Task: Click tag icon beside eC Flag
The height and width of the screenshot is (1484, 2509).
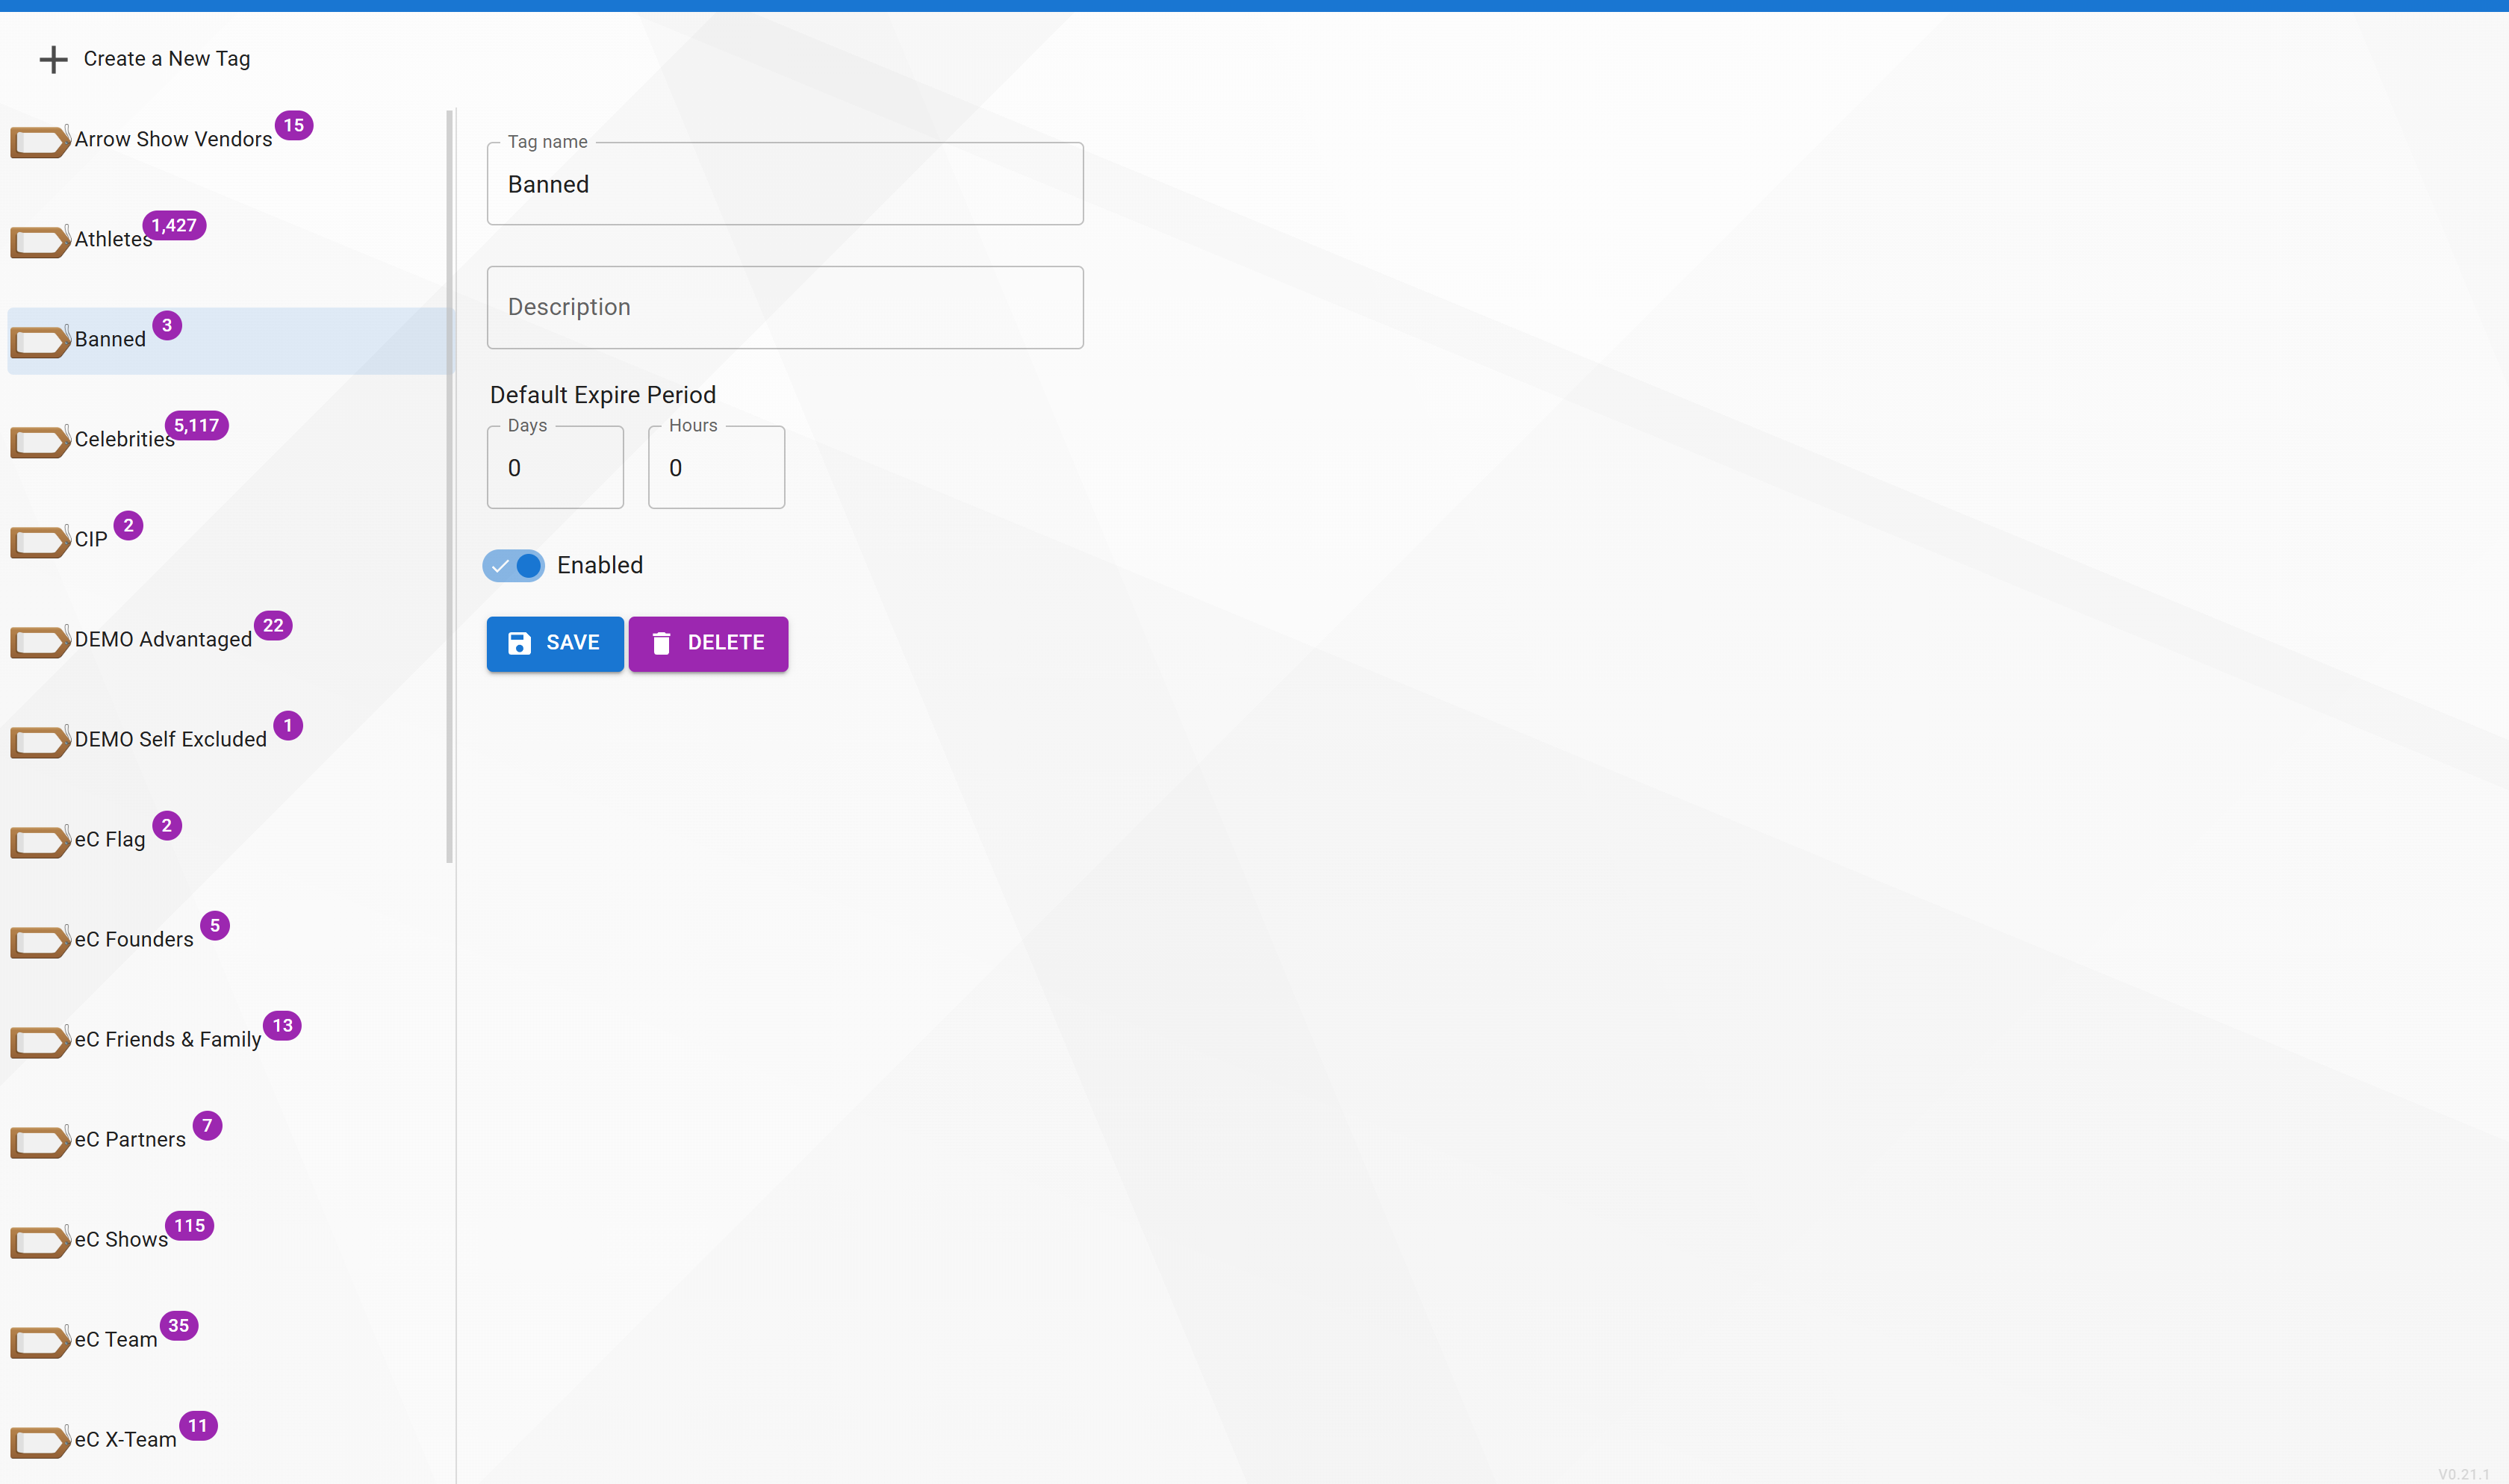Action: point(40,841)
